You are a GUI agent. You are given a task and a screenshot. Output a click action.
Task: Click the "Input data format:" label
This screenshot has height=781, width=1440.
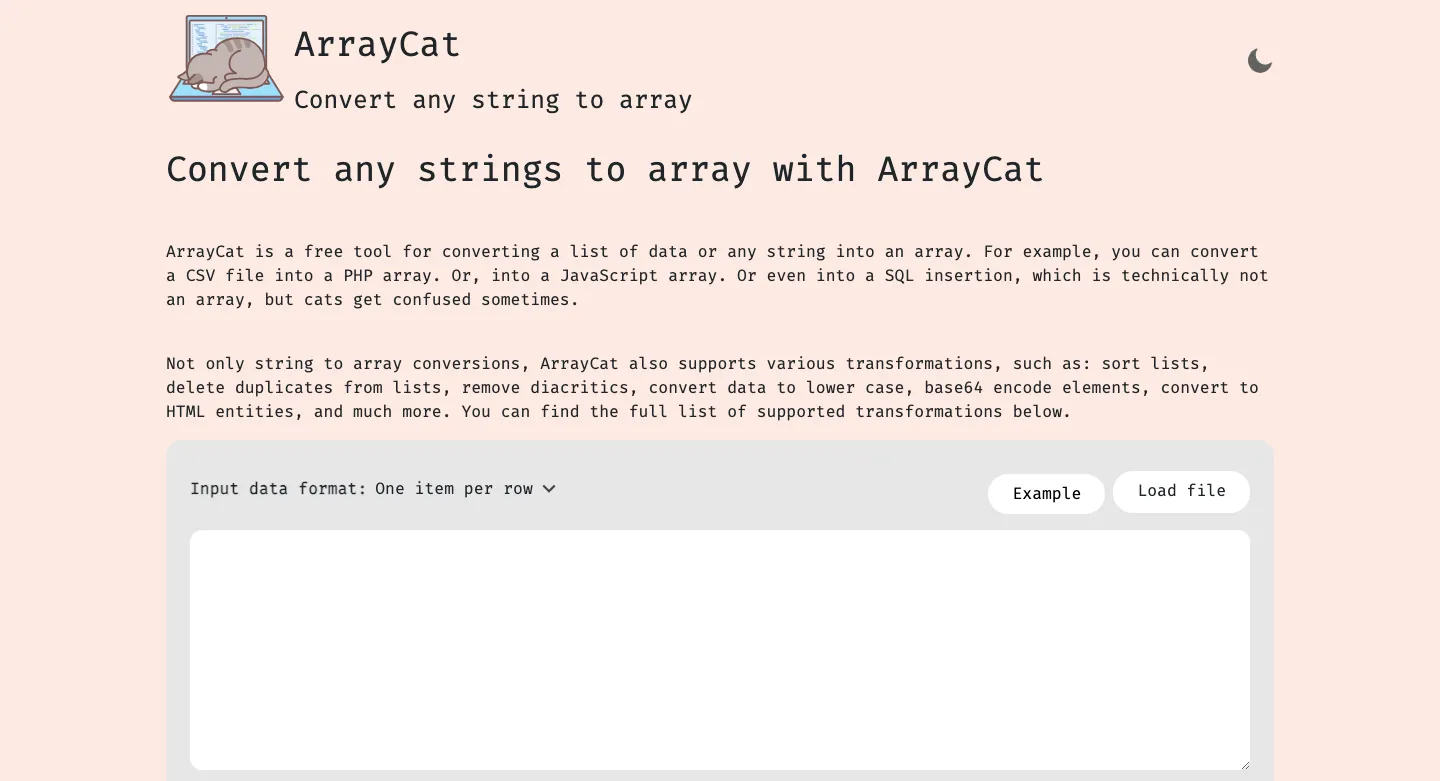[278, 489]
